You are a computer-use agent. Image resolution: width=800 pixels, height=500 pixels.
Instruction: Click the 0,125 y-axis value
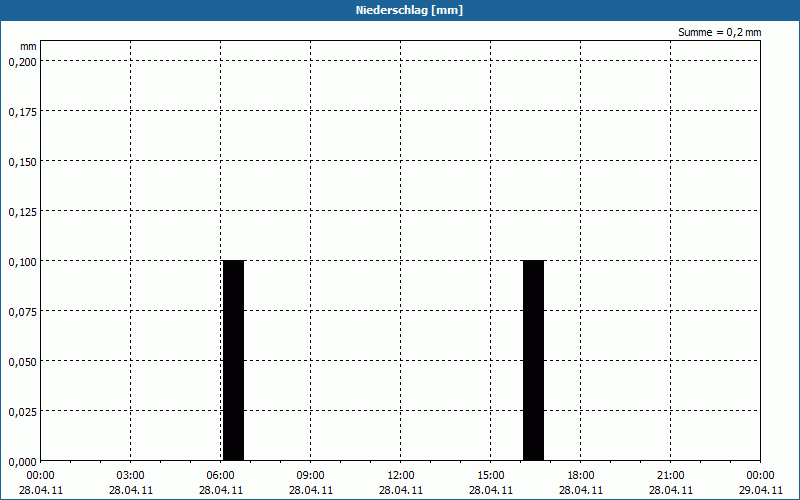[22, 212]
